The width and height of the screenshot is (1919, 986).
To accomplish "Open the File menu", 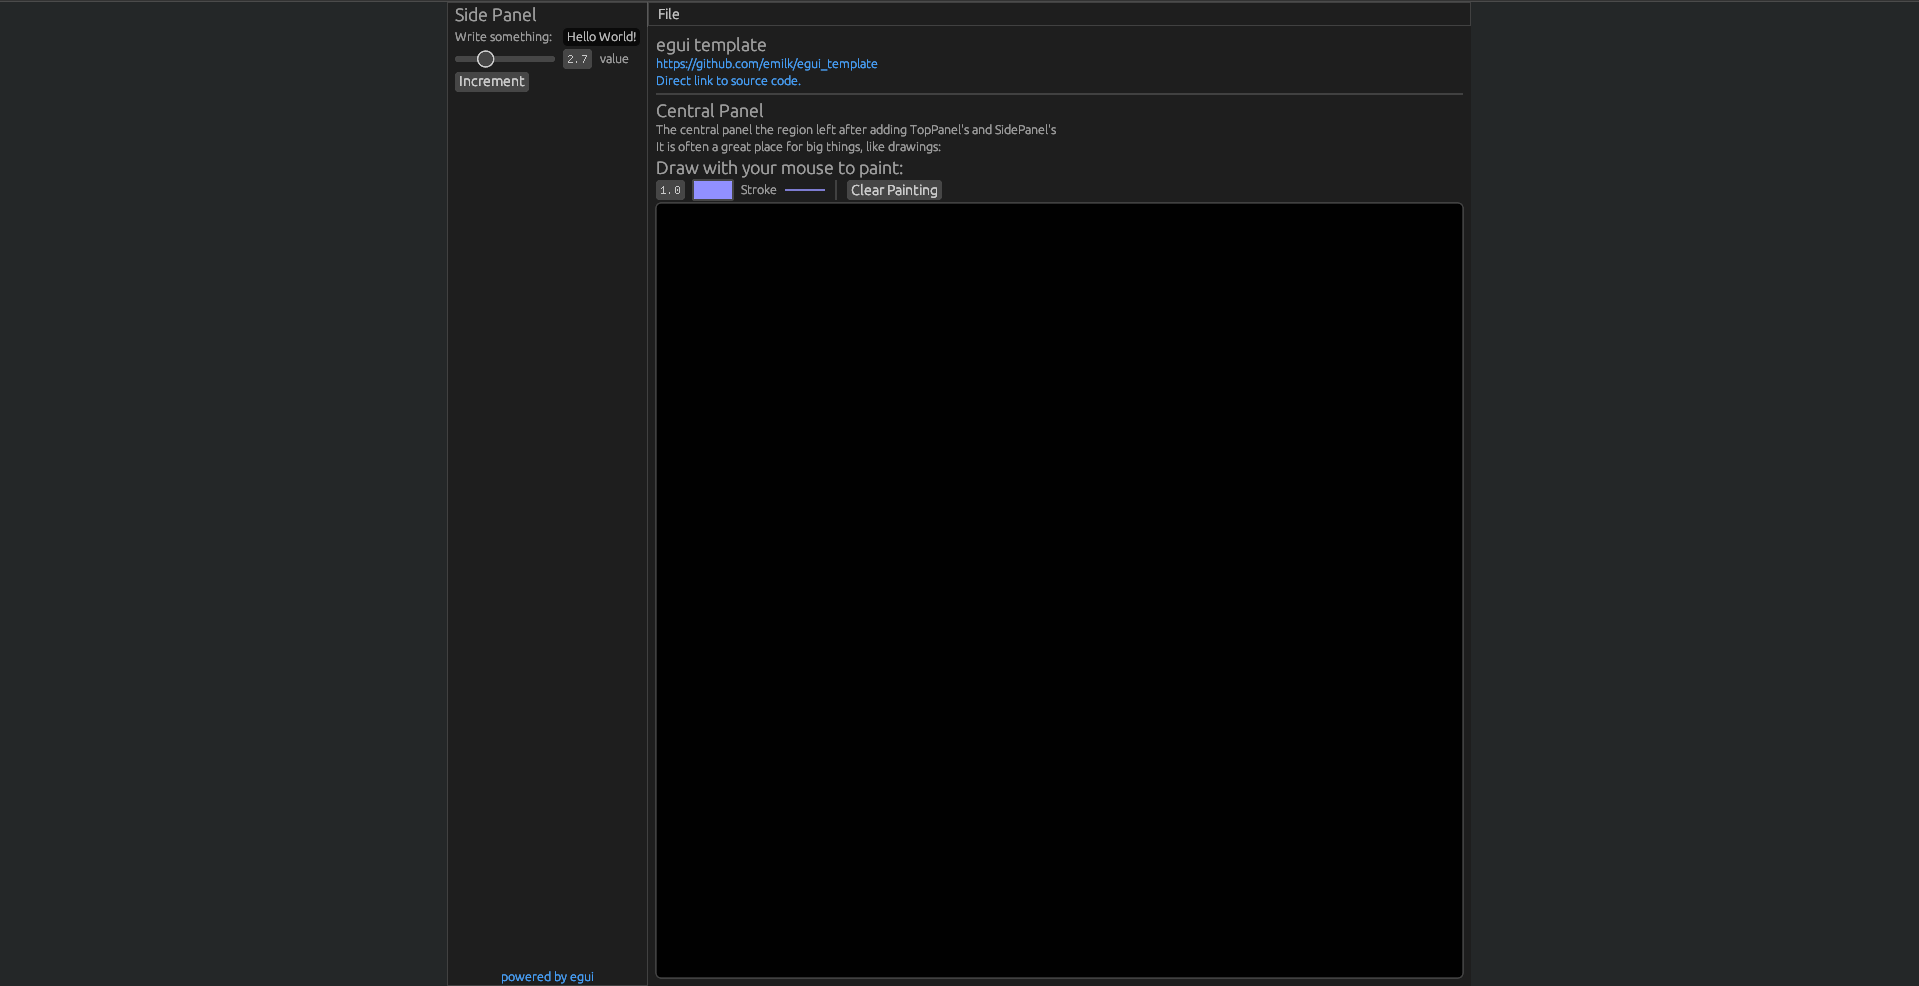I will click(x=668, y=14).
